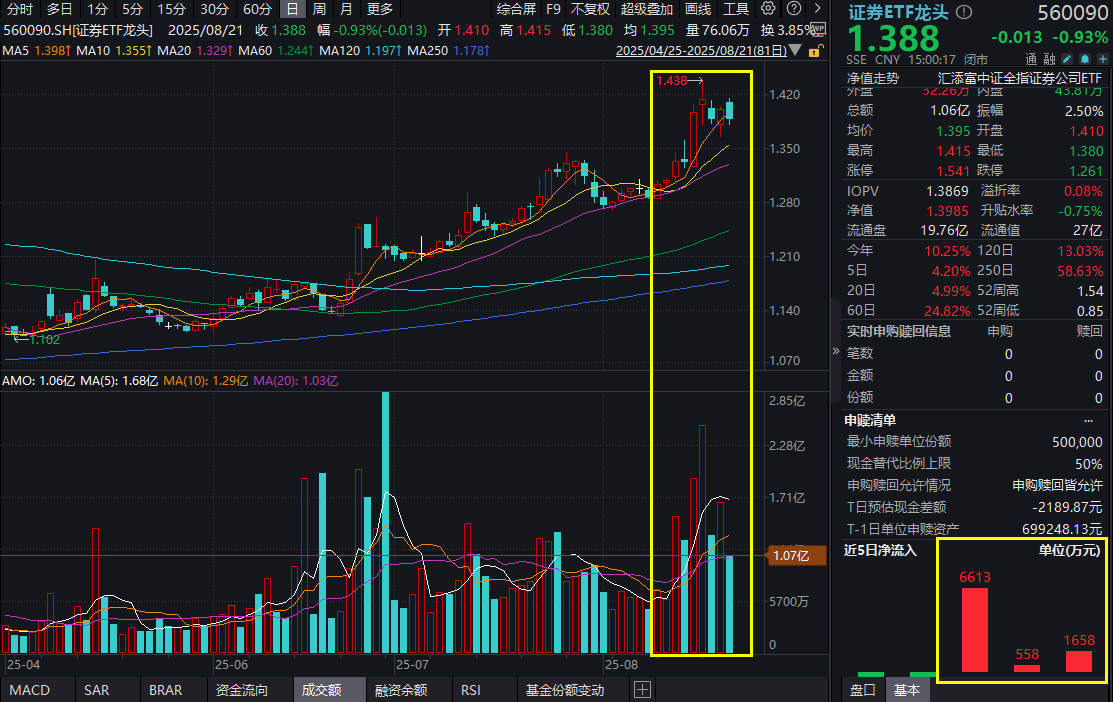Click the right-arrow icon beside the help icon
Viewport: 1113px width, 702px height.
[818, 9]
